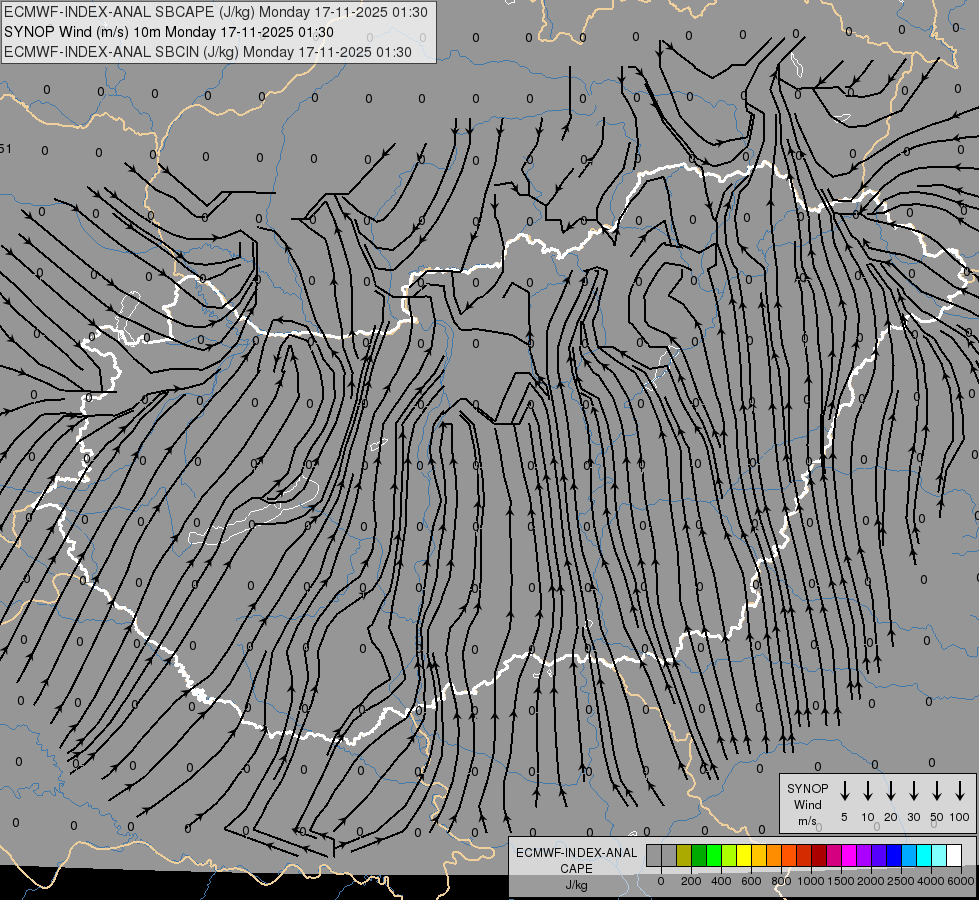979x900 pixels.
Task: Click the 1500 tick label on the CAPE scale
Action: (x=840, y=881)
